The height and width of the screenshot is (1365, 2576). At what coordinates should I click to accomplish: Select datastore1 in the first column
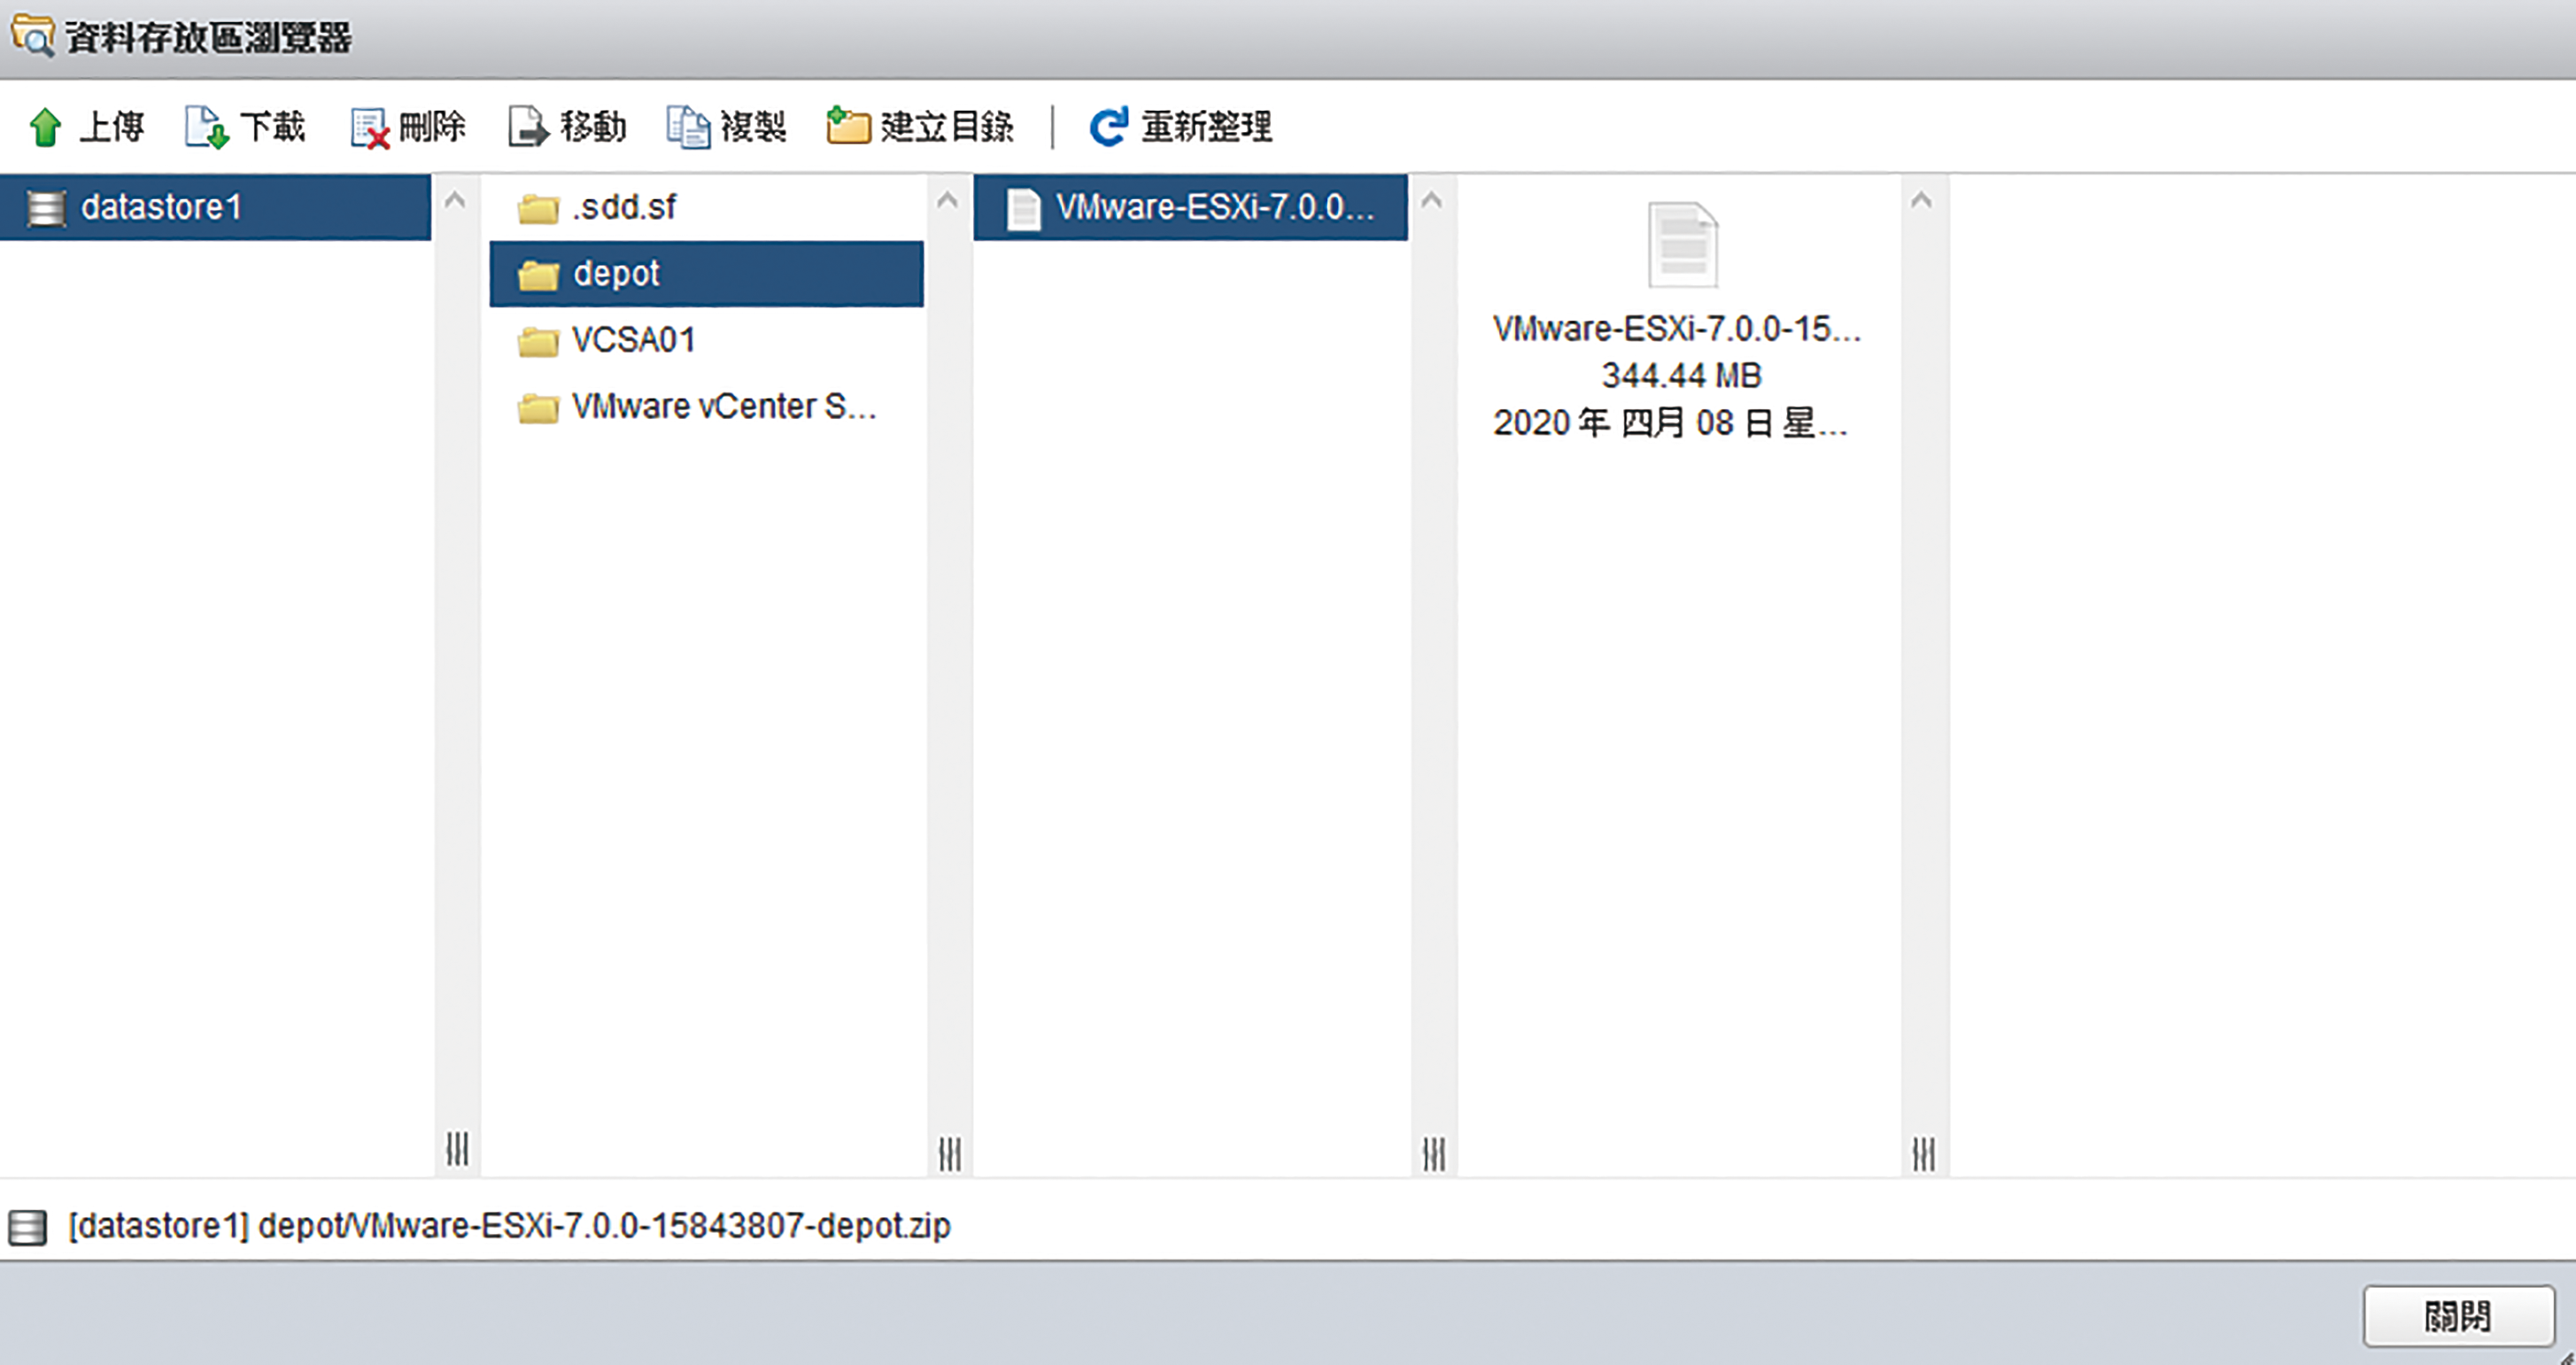pyautogui.click(x=215, y=207)
